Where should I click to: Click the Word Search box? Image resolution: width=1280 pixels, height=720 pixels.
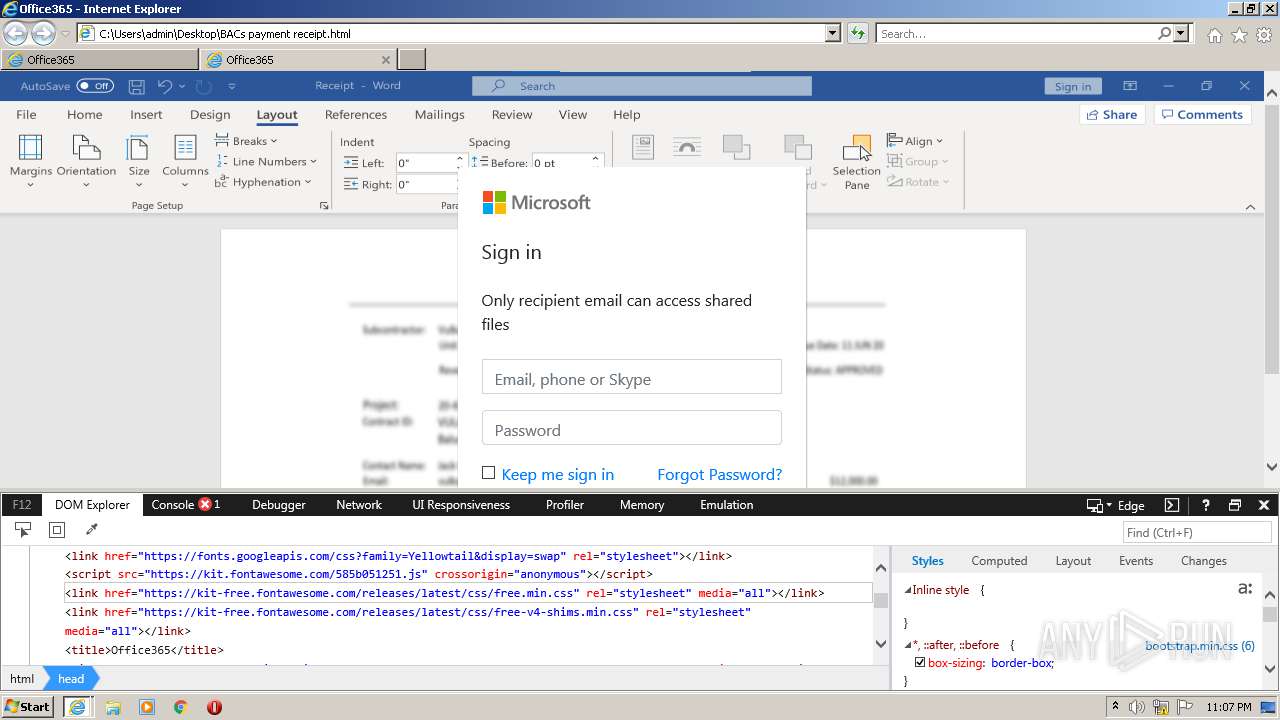point(642,86)
